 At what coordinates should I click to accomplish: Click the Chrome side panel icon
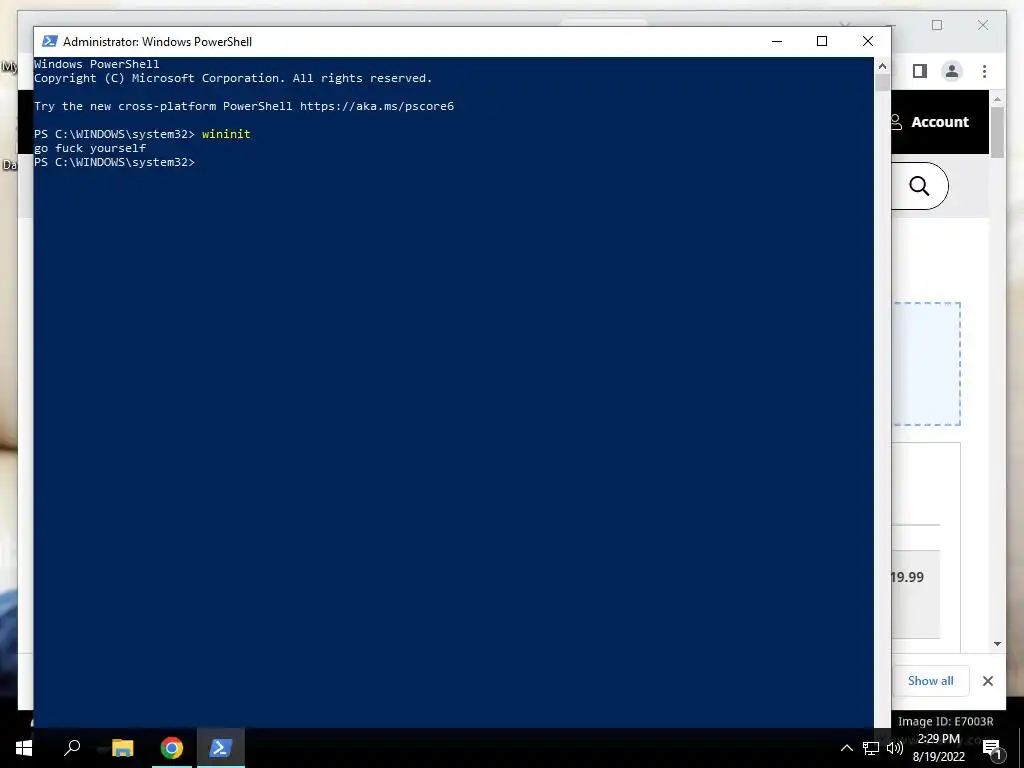tap(920, 71)
